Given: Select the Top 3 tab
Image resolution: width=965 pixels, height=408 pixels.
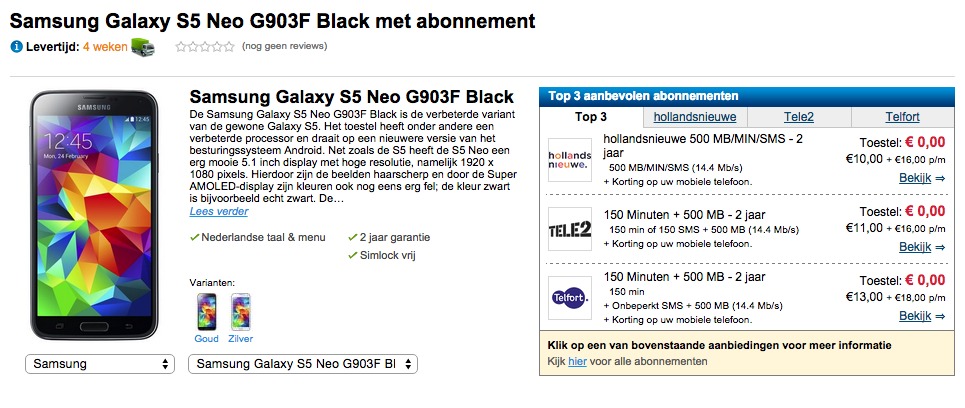Looking at the screenshot, I should pyautogui.click(x=591, y=117).
